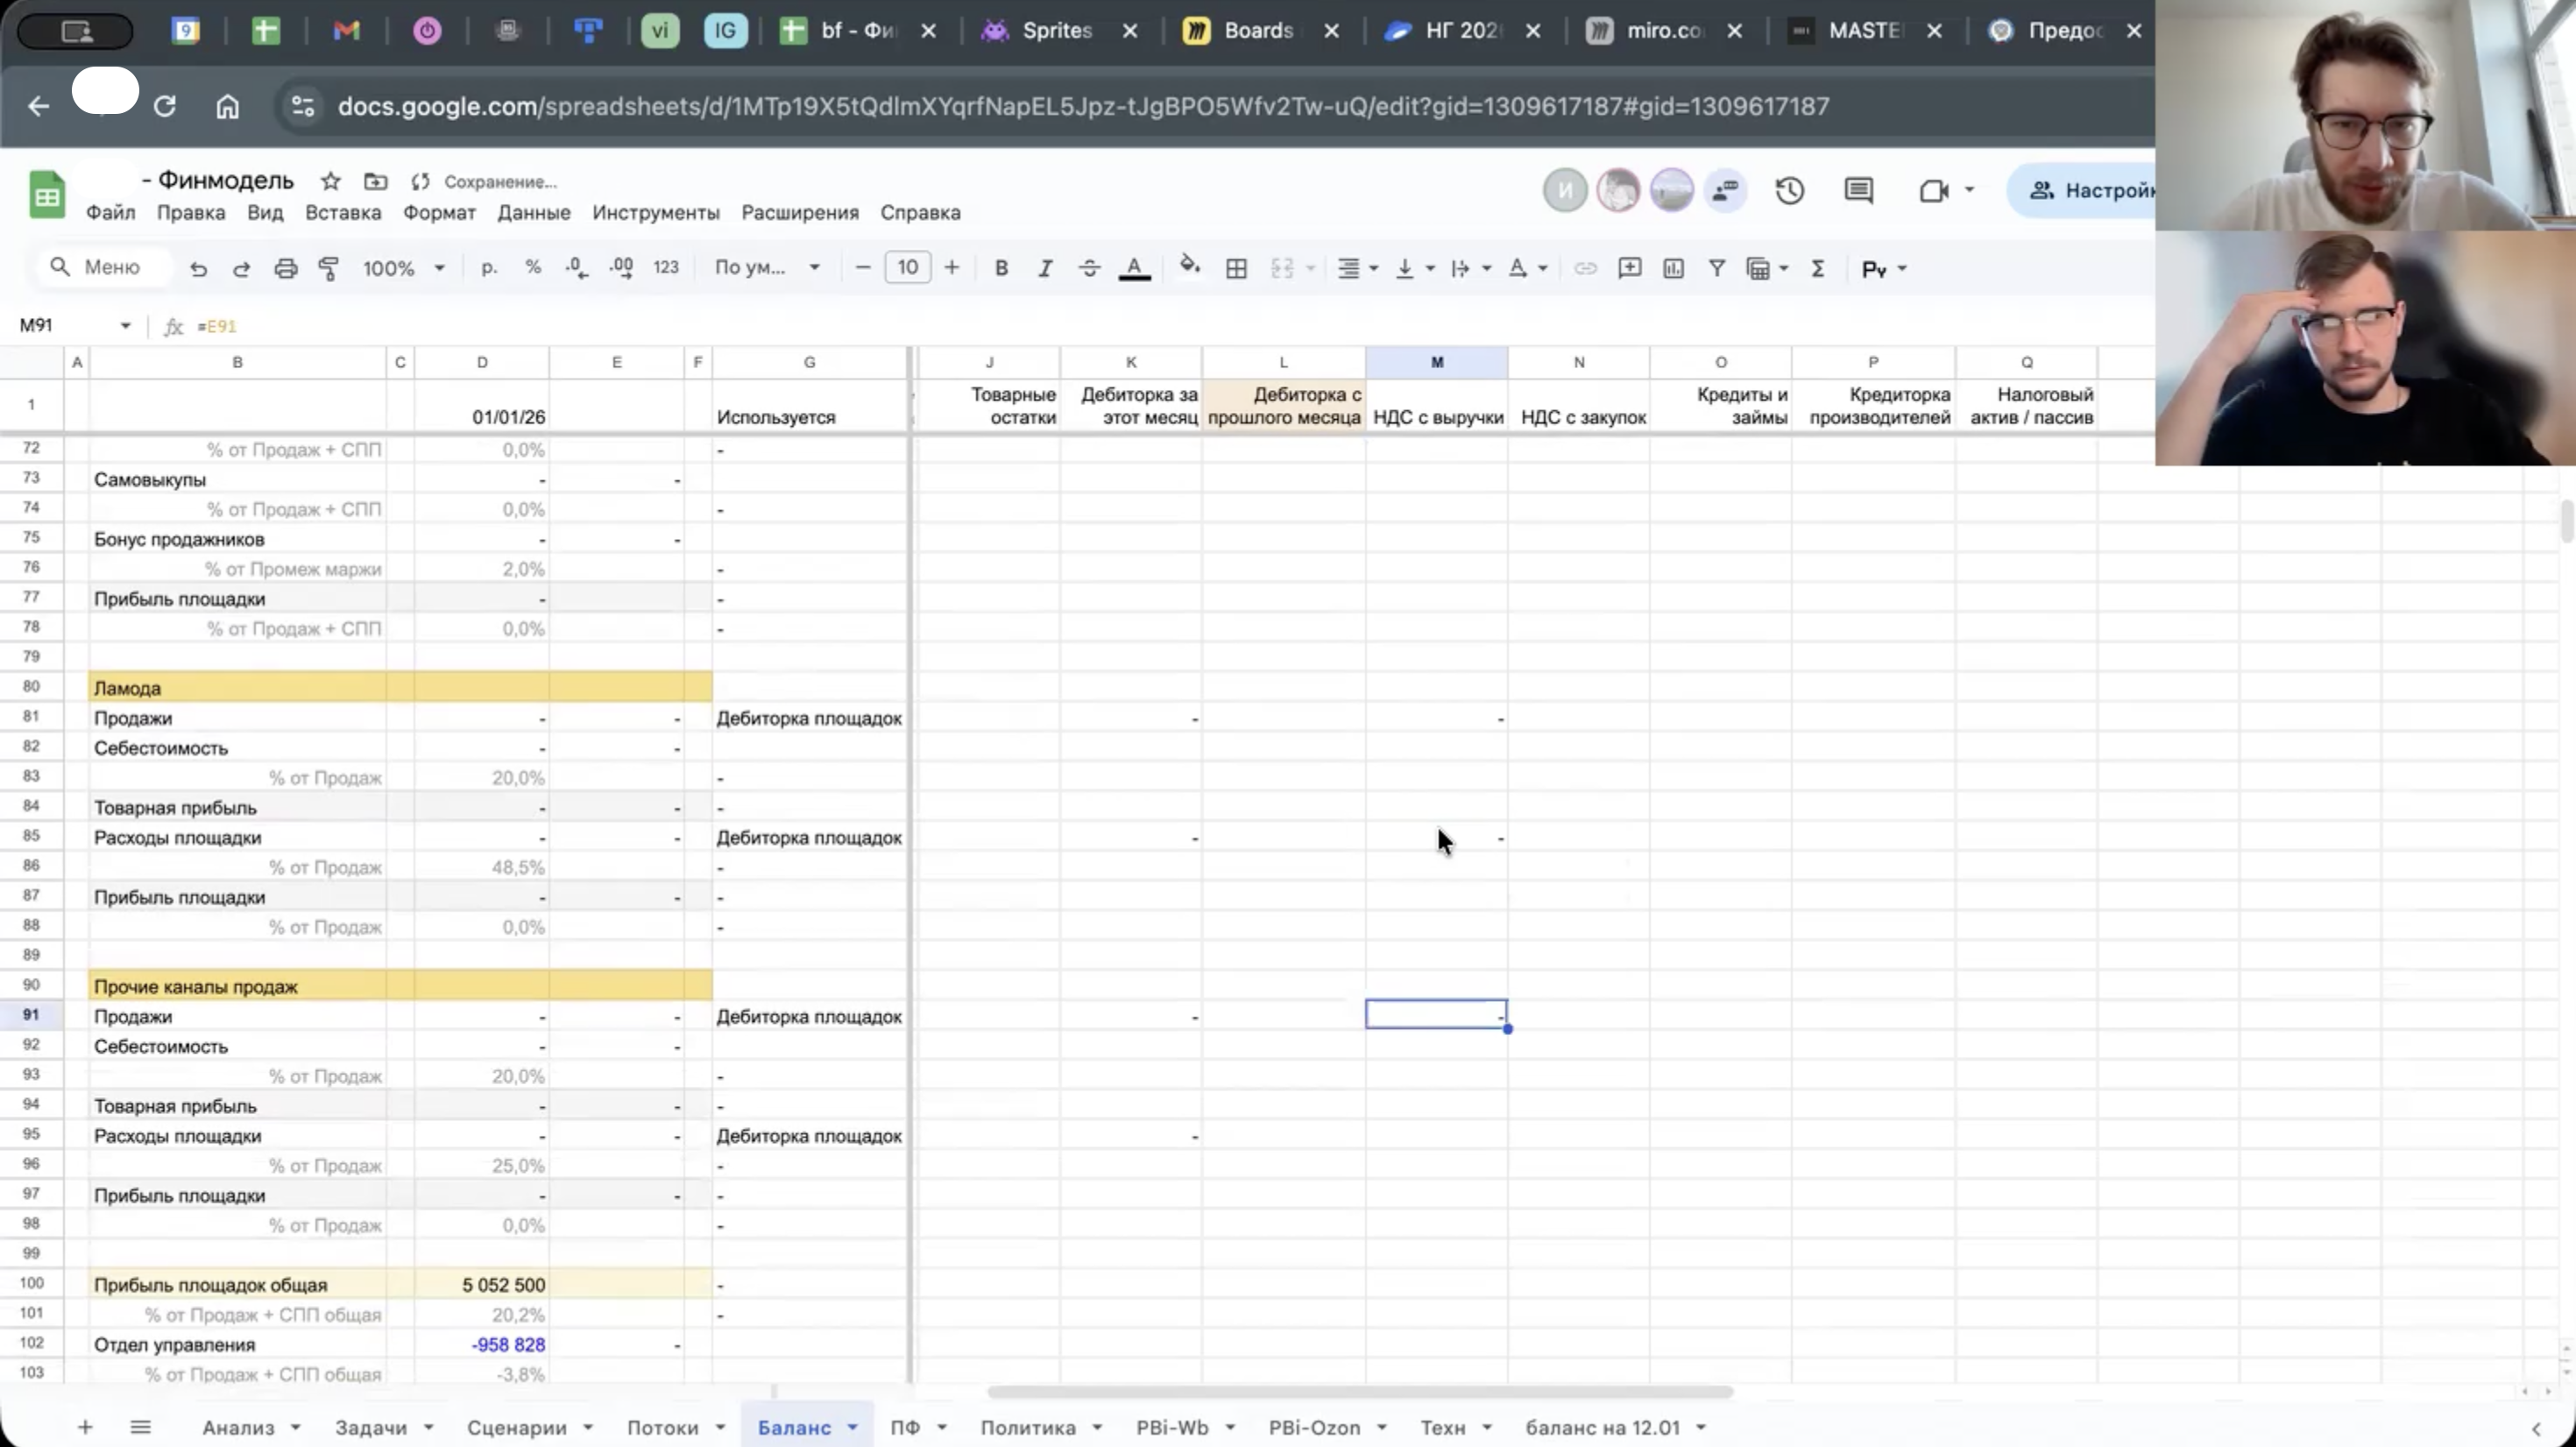Open the Расширения menu
Image resolution: width=2576 pixels, height=1447 pixels.
[x=800, y=213]
